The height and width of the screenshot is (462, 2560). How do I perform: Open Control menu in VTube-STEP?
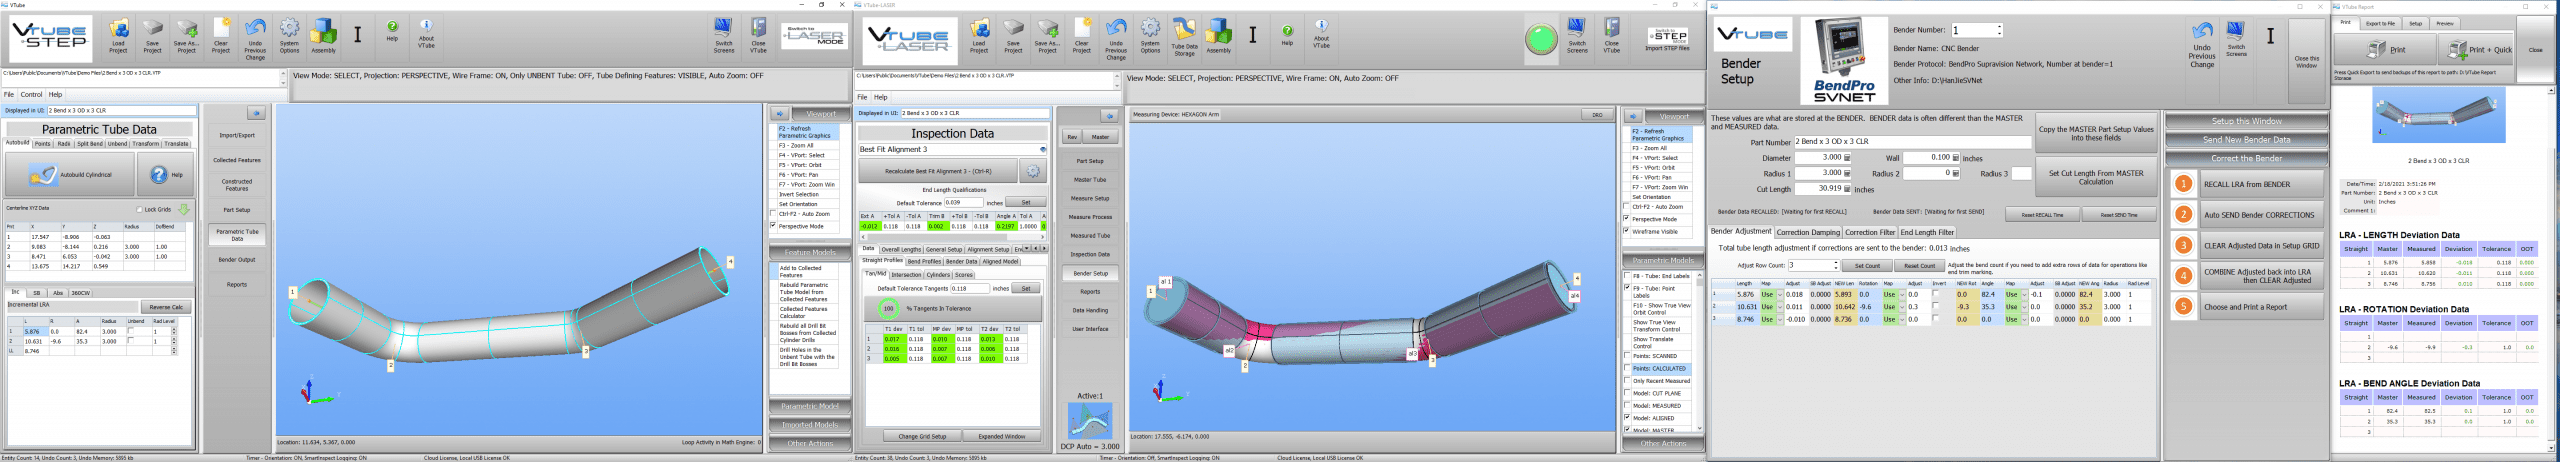(x=31, y=95)
